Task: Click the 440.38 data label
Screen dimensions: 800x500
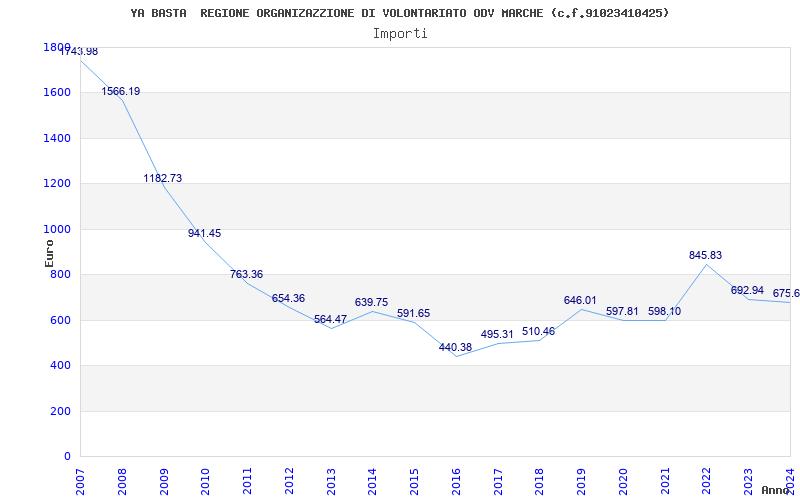Action: [x=455, y=347]
